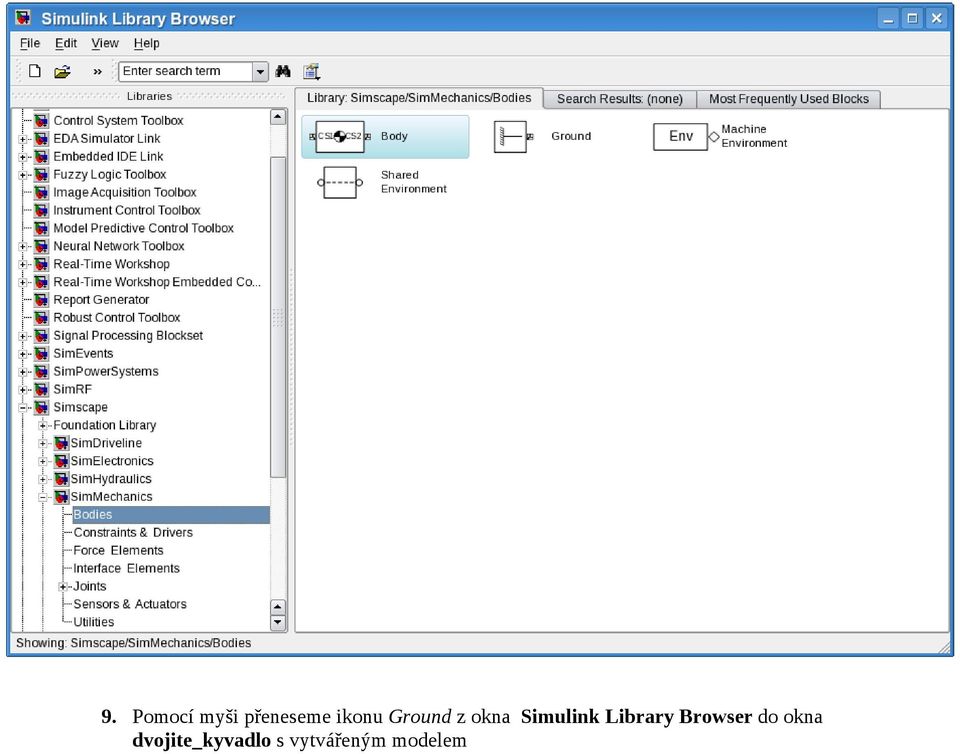Open the search term dropdown arrow

click(260, 72)
